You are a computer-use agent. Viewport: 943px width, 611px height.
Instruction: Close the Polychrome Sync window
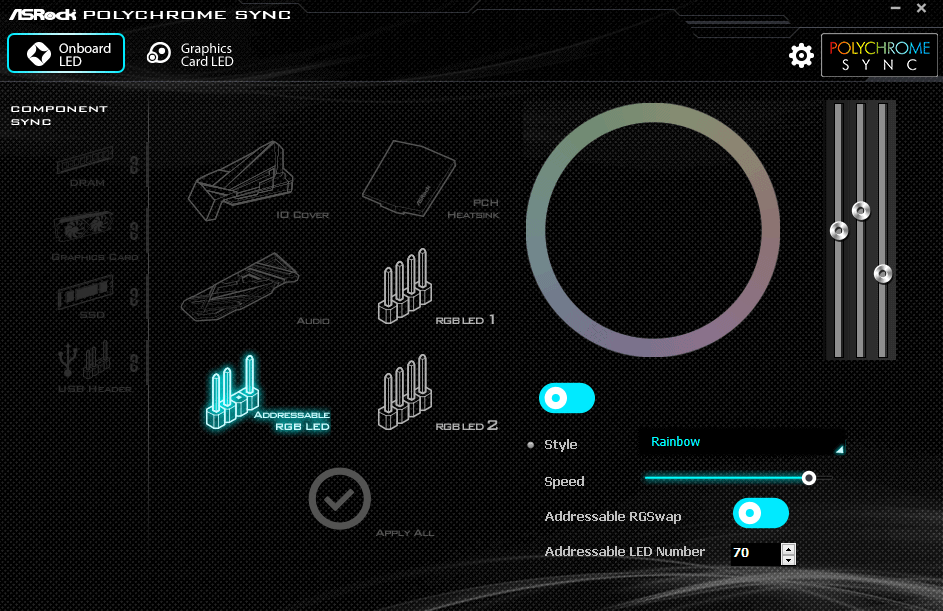tap(921, 8)
